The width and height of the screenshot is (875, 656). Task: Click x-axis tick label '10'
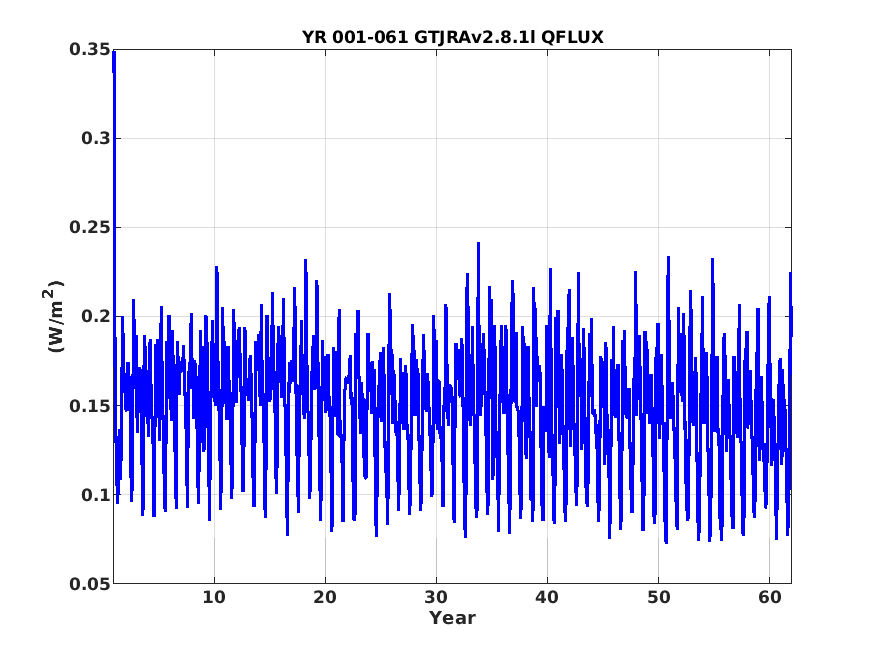point(214,597)
